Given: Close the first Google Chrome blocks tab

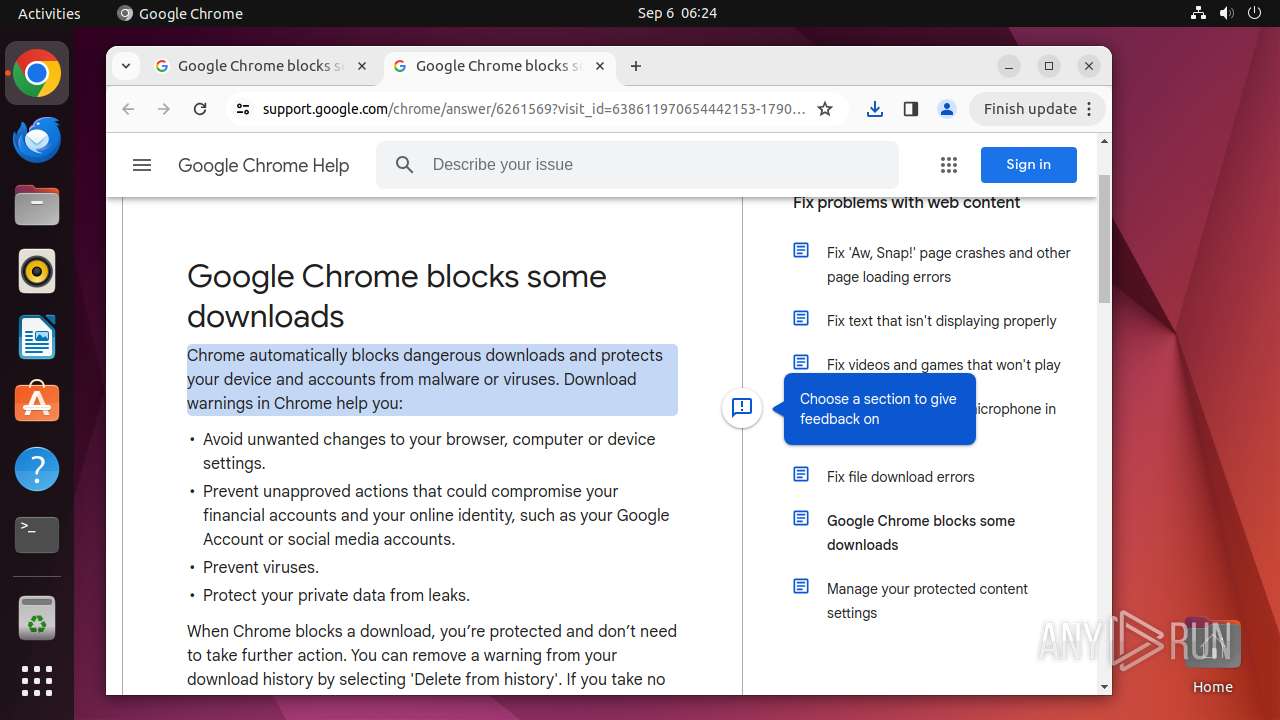Looking at the screenshot, I should point(362,66).
